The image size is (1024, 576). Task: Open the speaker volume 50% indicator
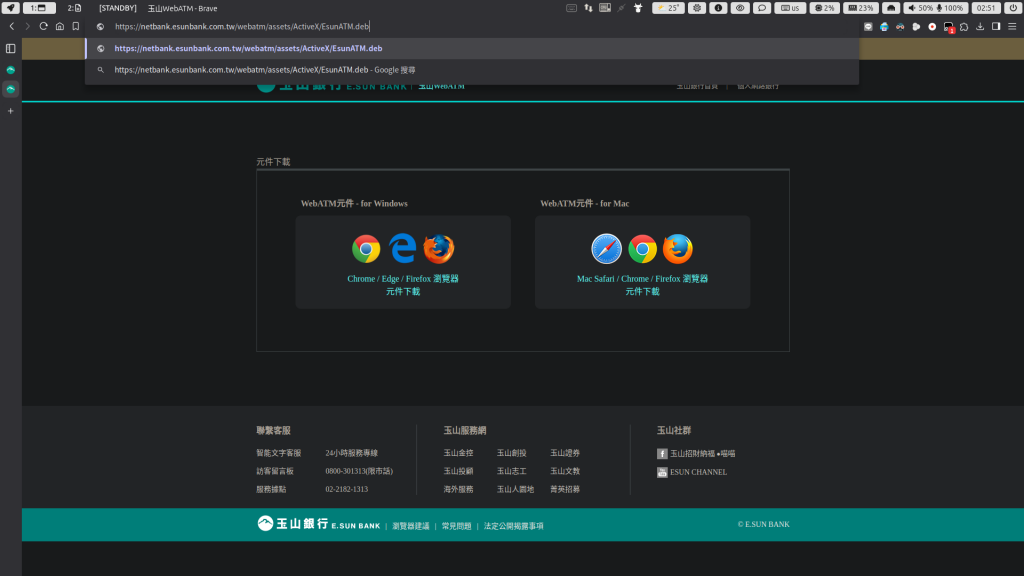click(919, 8)
